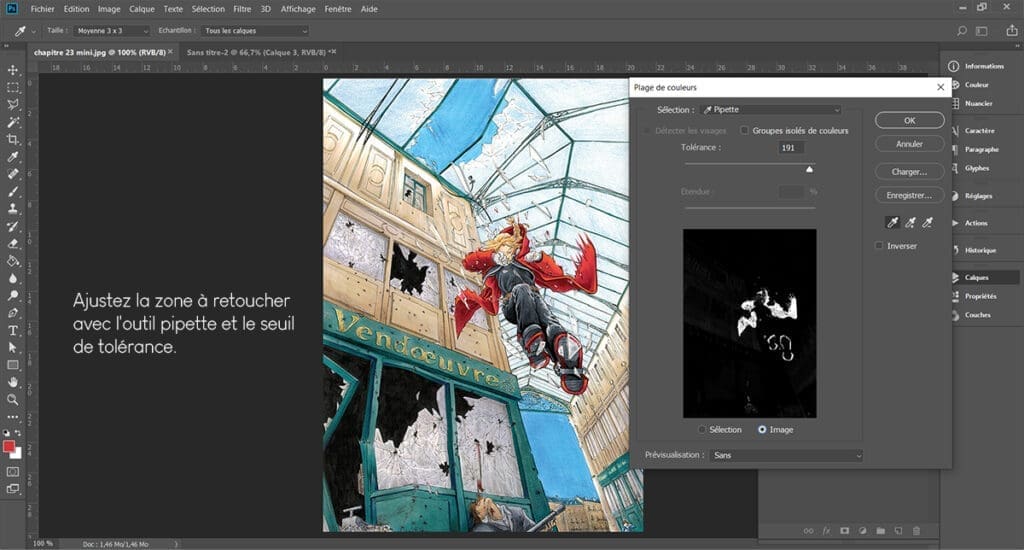Select the Dodge tool

12,296
